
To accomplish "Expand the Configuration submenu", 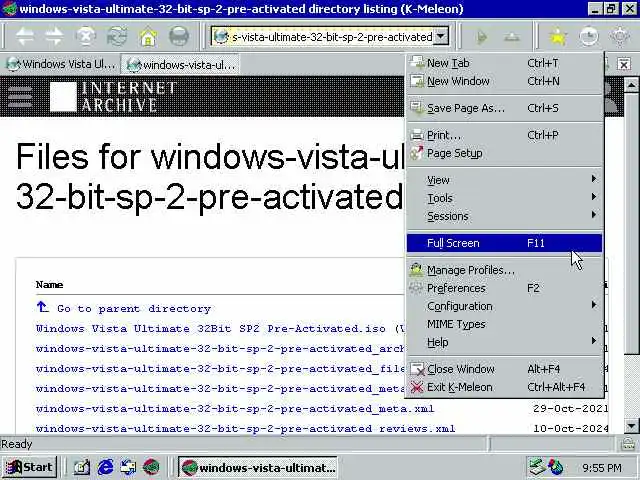I will 504,306.
